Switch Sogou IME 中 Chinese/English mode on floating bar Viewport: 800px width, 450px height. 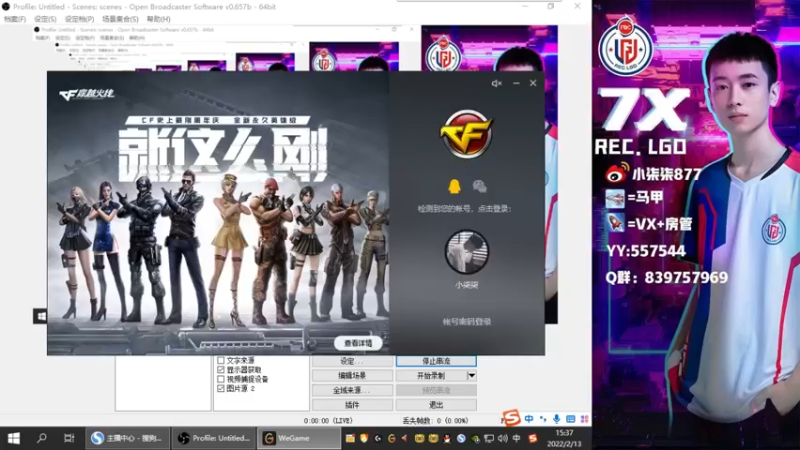click(x=529, y=419)
